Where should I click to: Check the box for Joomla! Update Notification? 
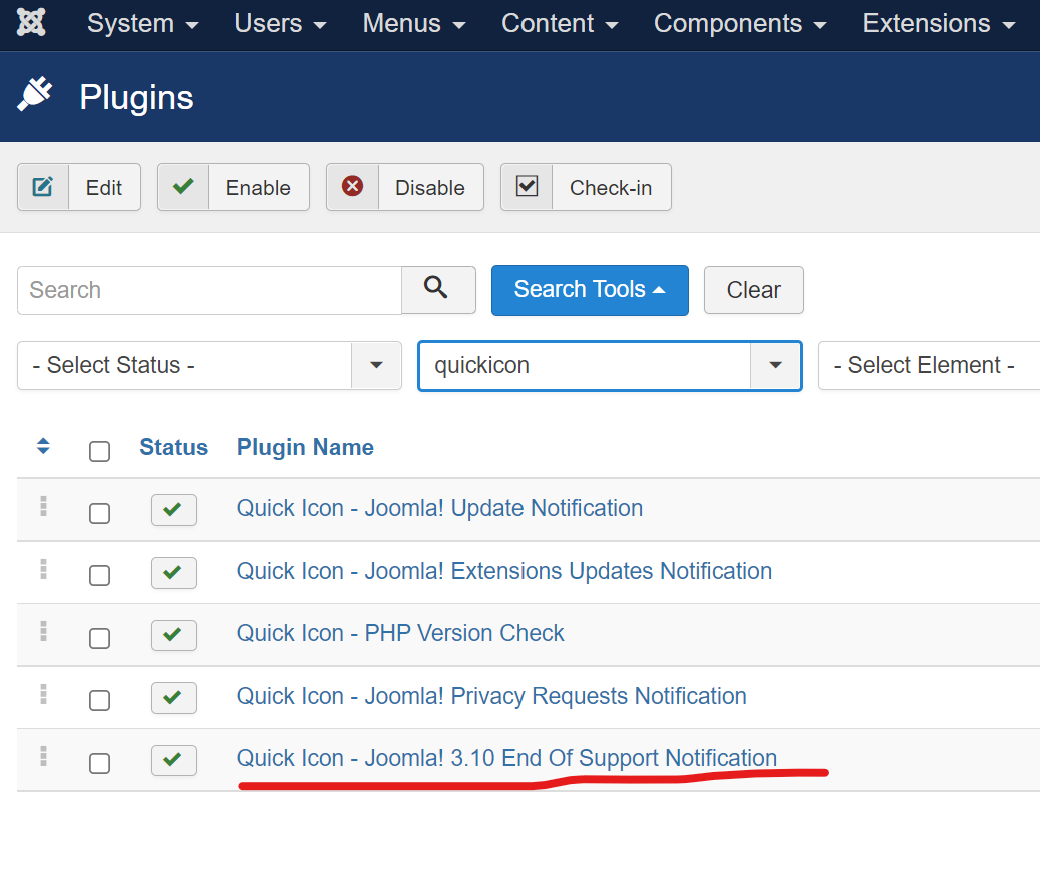[x=99, y=513]
